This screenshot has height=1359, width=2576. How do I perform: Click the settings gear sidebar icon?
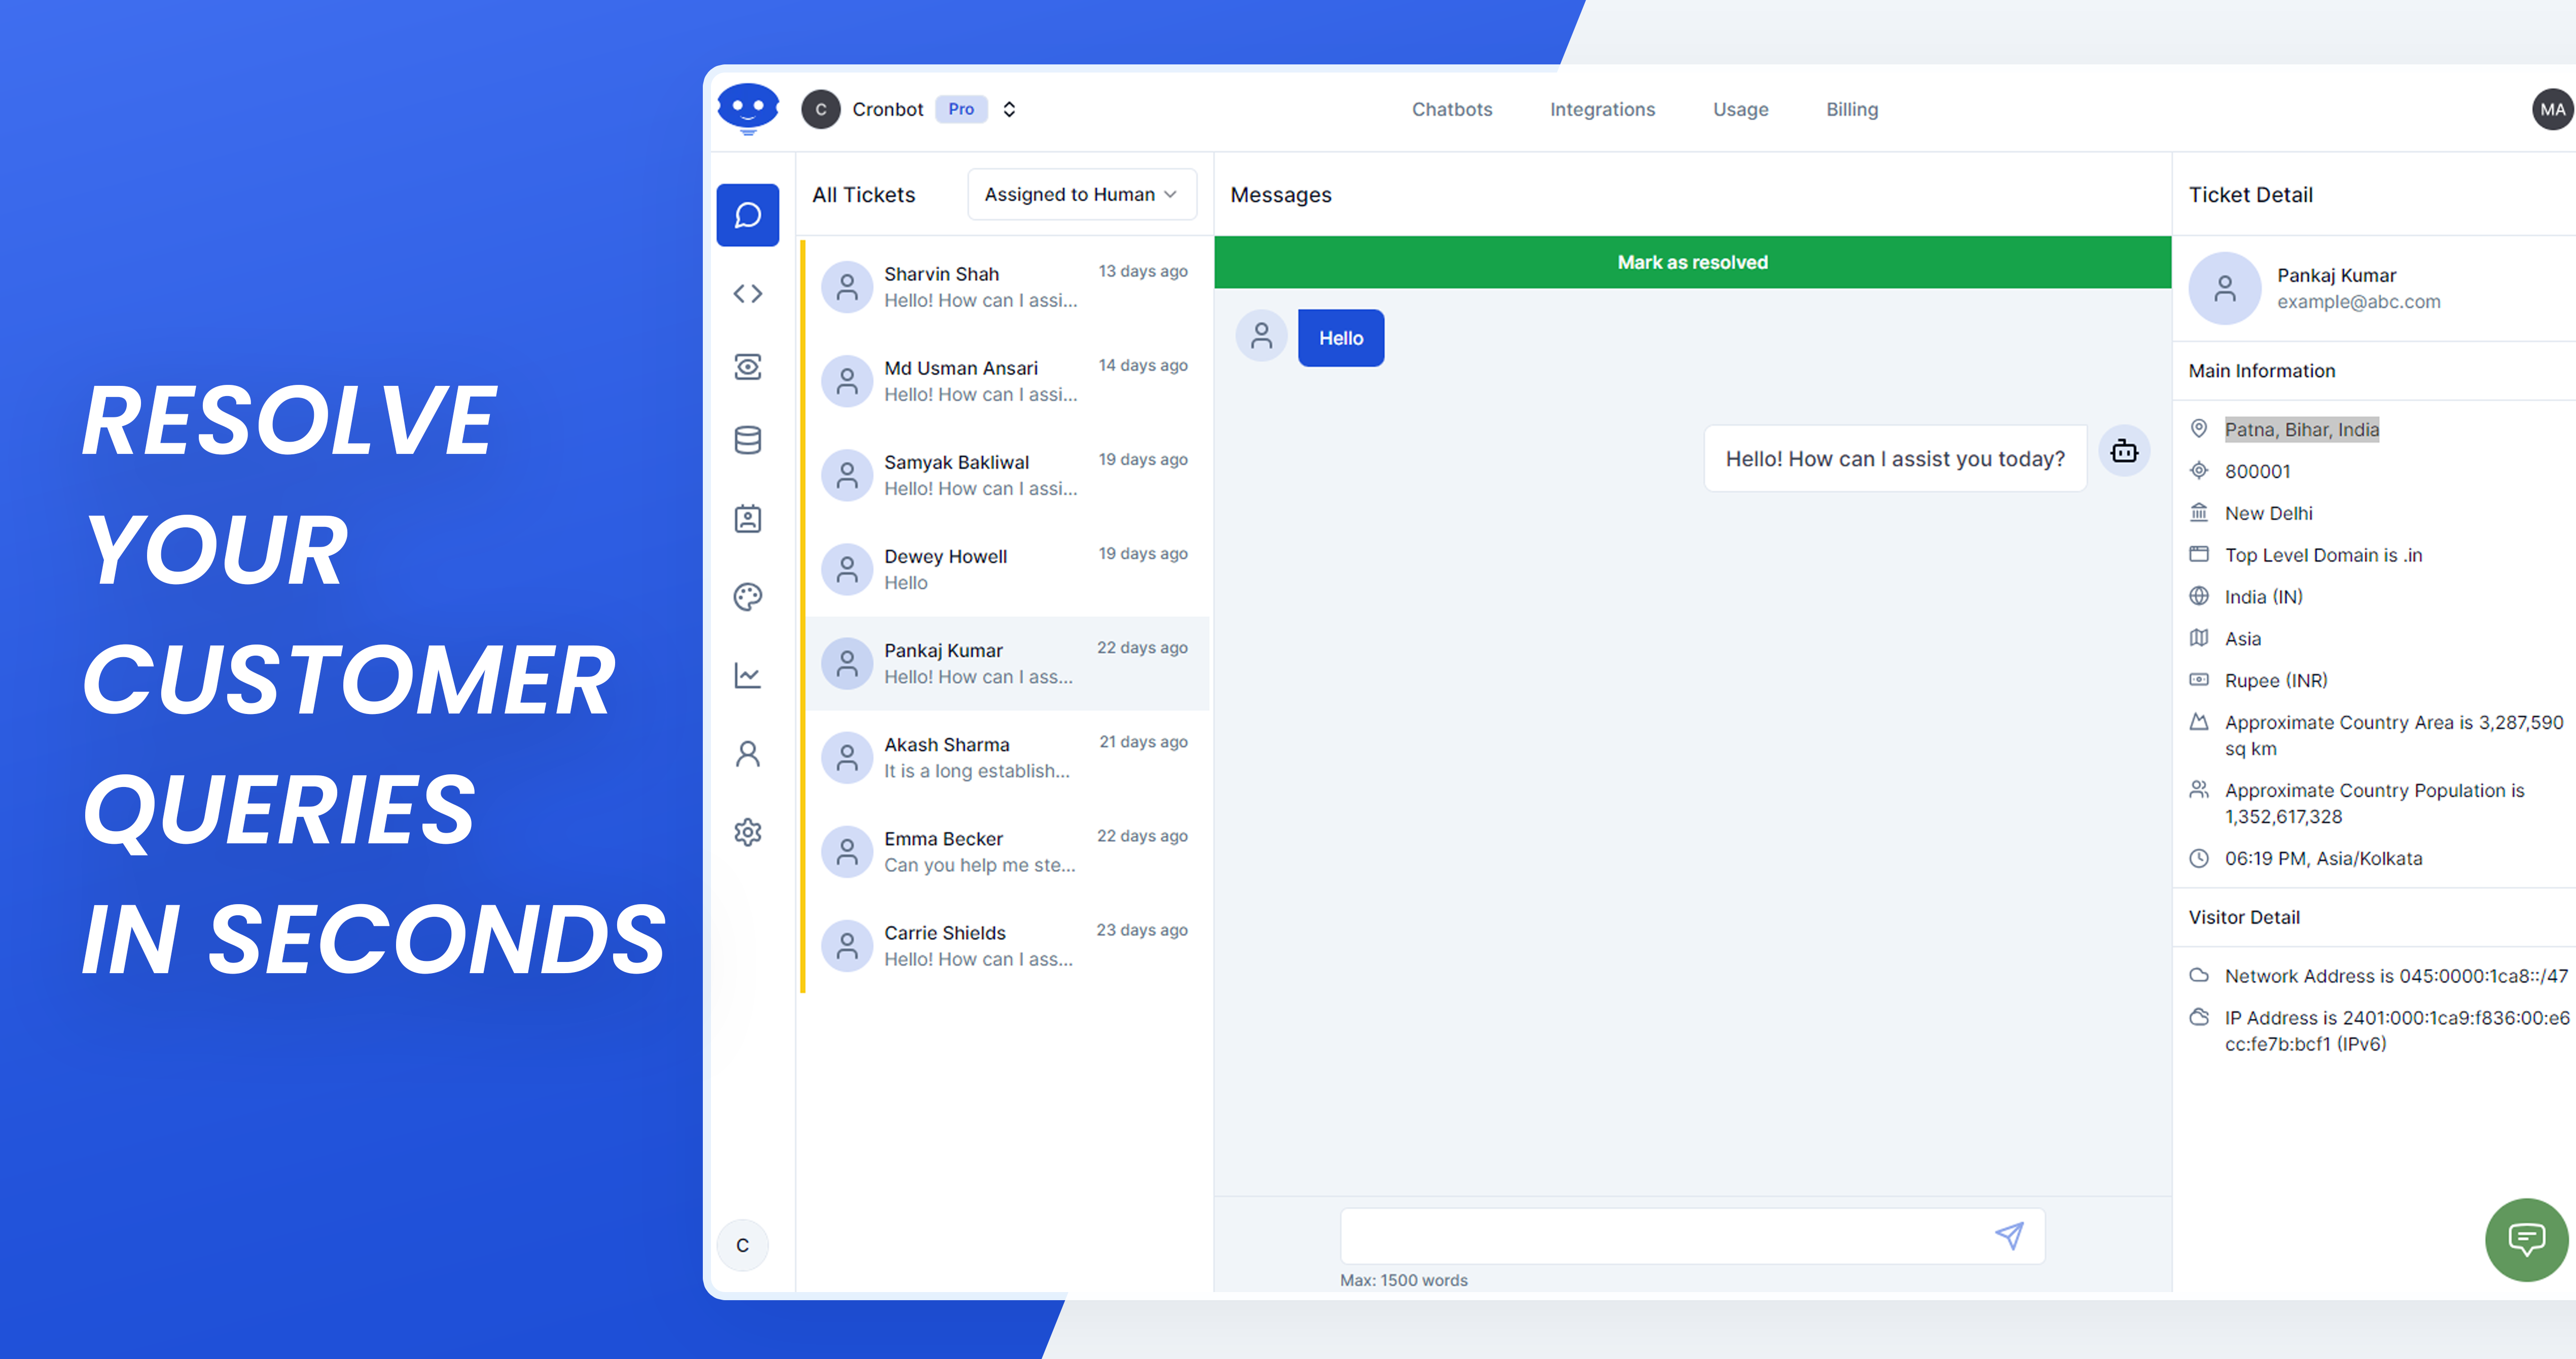[747, 832]
